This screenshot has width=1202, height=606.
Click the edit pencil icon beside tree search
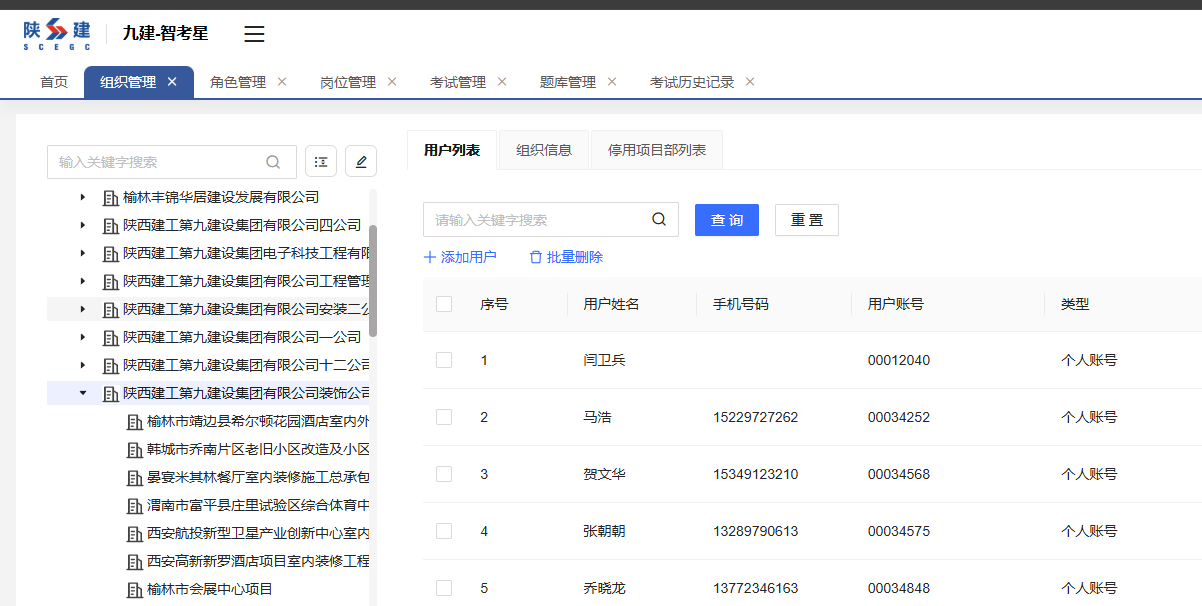(x=361, y=161)
